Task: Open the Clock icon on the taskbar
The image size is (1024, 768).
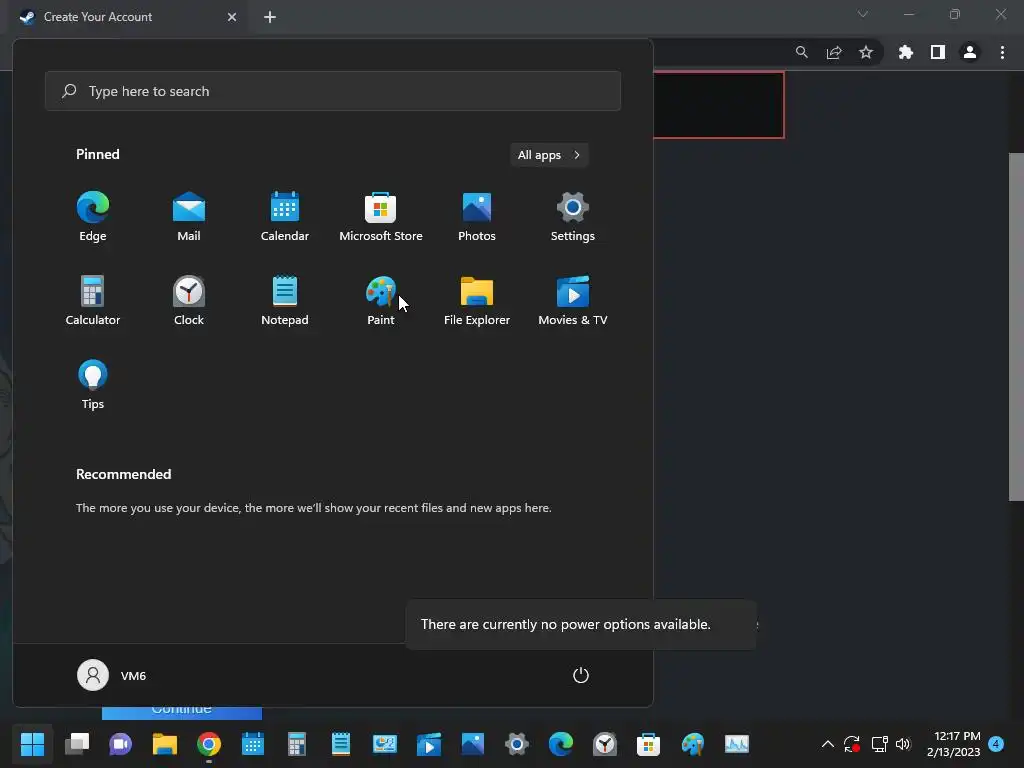Action: pos(605,744)
